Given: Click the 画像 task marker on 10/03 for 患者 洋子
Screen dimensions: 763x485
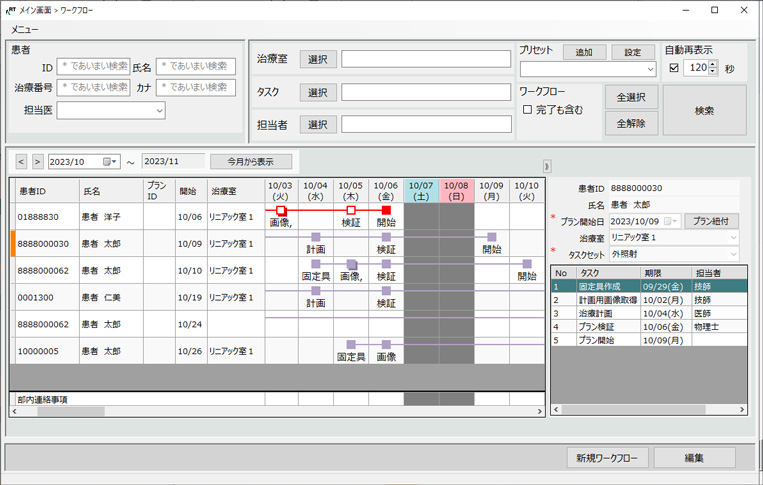Looking at the screenshot, I should [x=281, y=211].
